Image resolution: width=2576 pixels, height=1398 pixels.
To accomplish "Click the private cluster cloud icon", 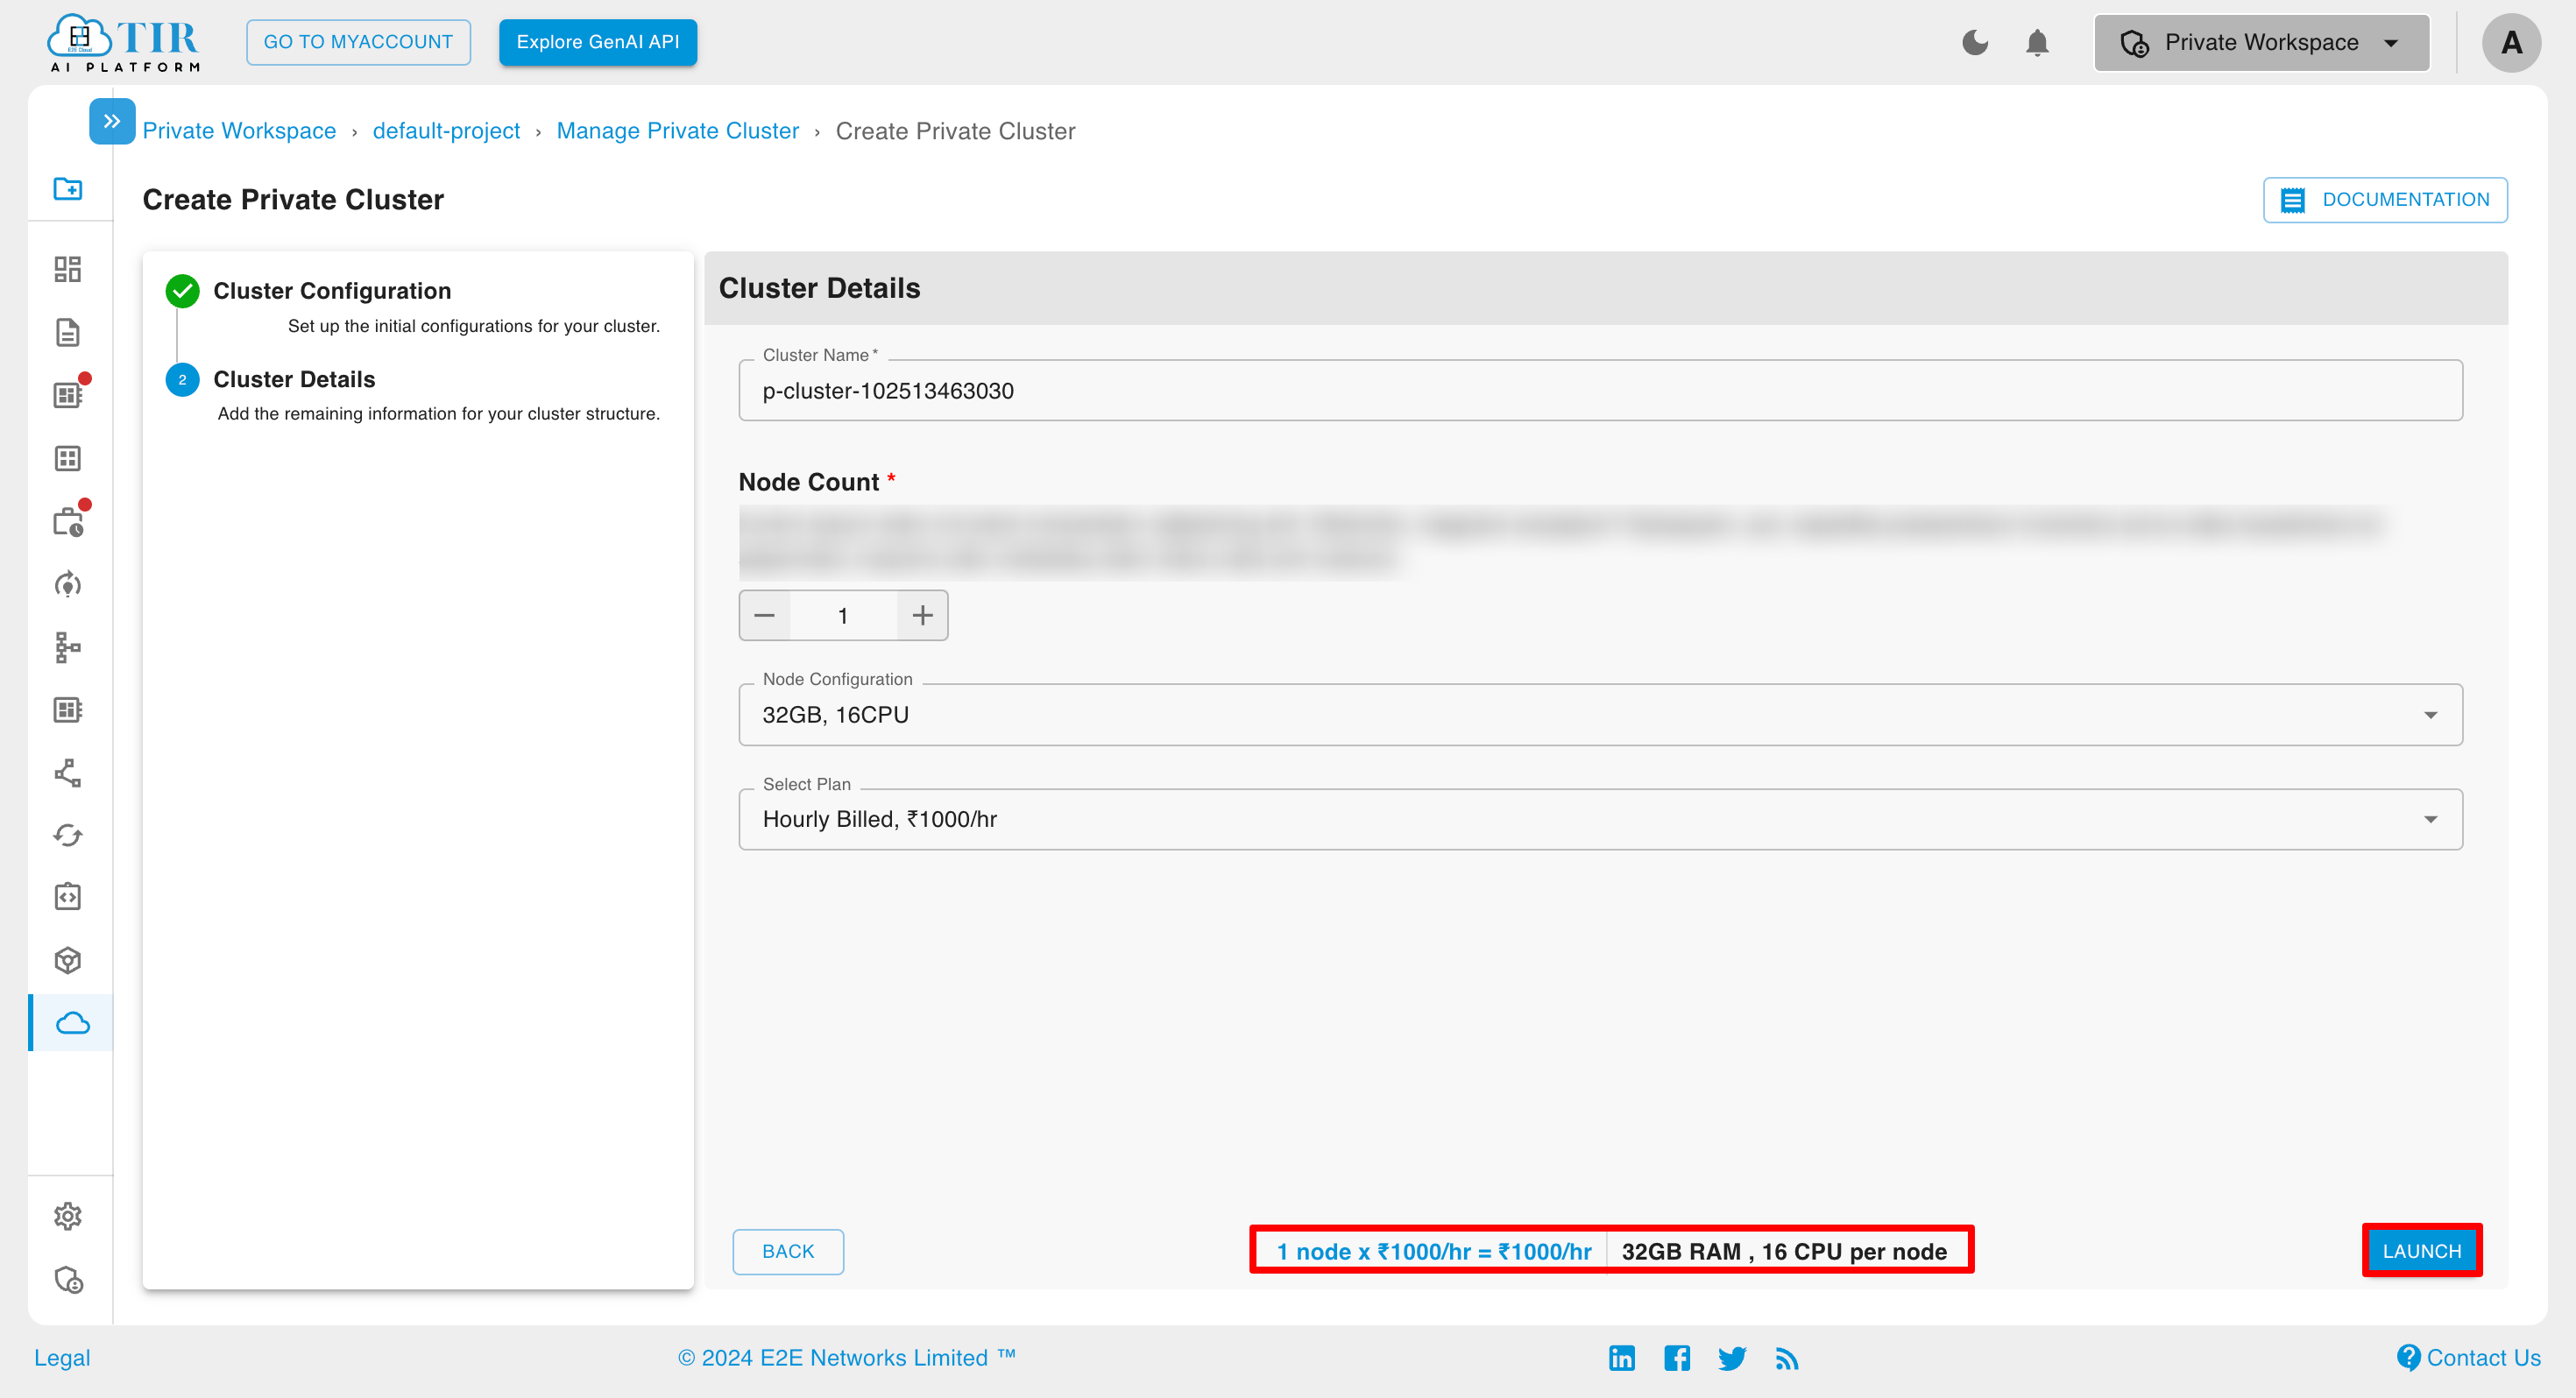I will click(69, 1021).
